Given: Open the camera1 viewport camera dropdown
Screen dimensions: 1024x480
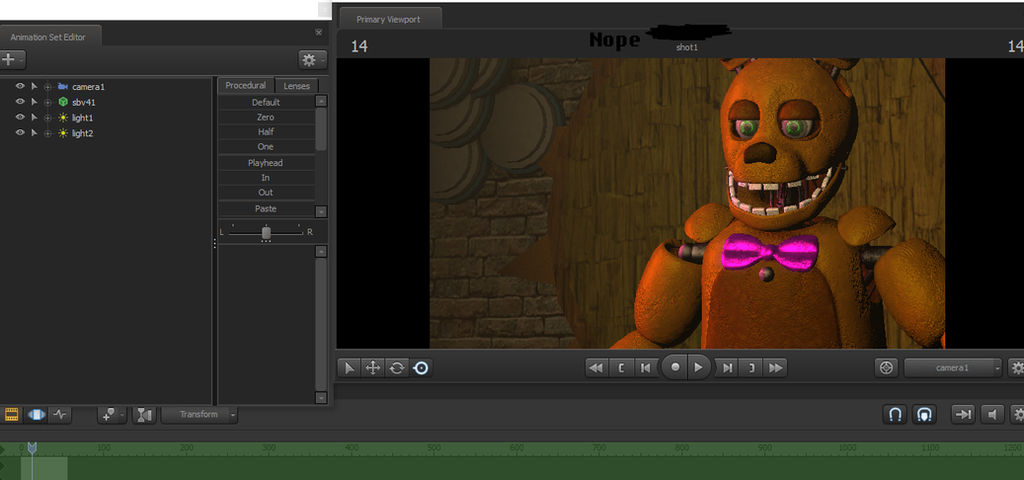Looking at the screenshot, I should click(953, 368).
